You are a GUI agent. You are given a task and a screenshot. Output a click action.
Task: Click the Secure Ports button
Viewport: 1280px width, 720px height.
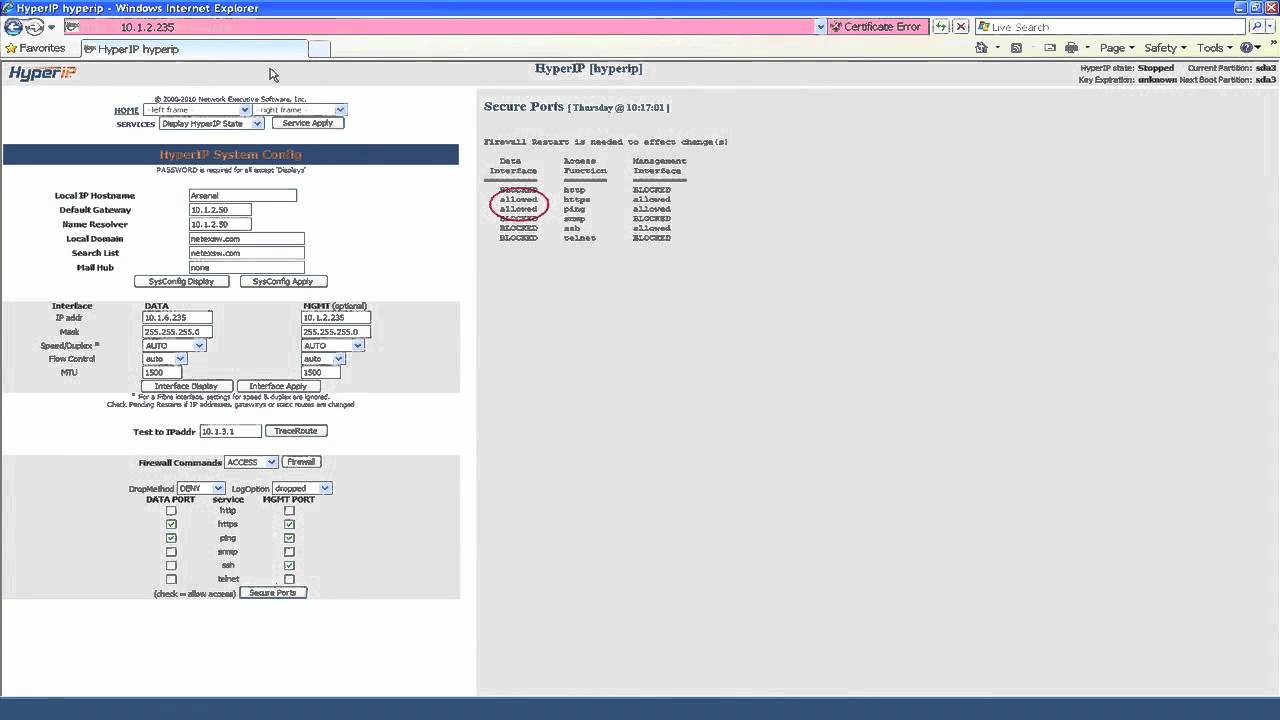tap(273, 593)
